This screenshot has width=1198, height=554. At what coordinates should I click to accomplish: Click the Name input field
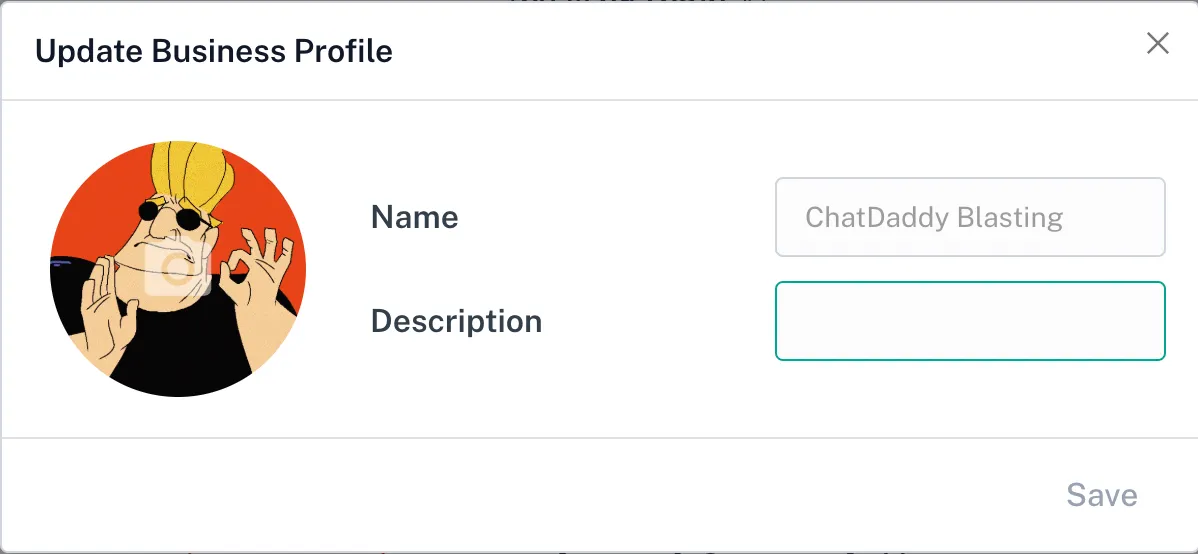point(969,217)
